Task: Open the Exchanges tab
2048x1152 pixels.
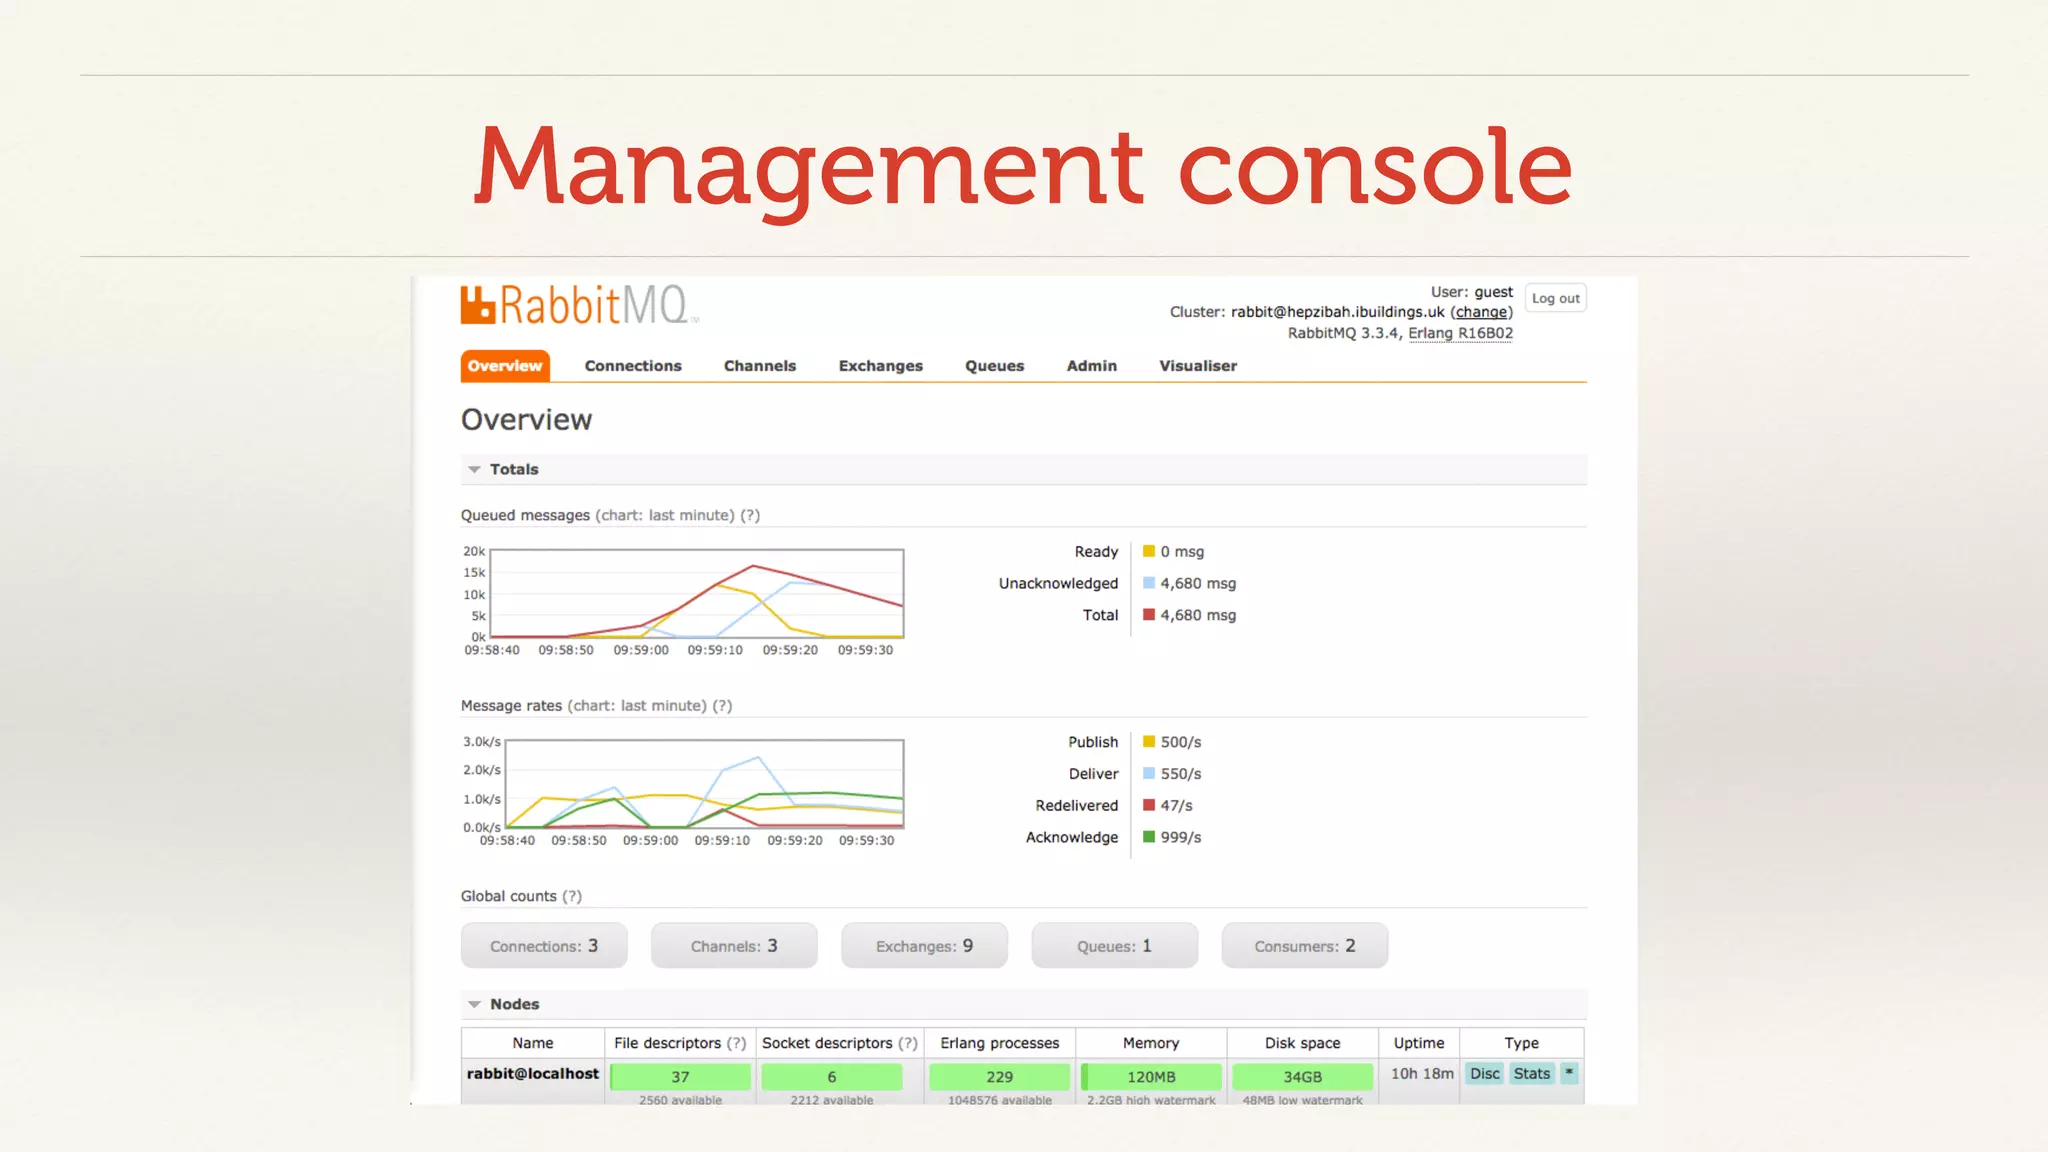Action: (881, 366)
